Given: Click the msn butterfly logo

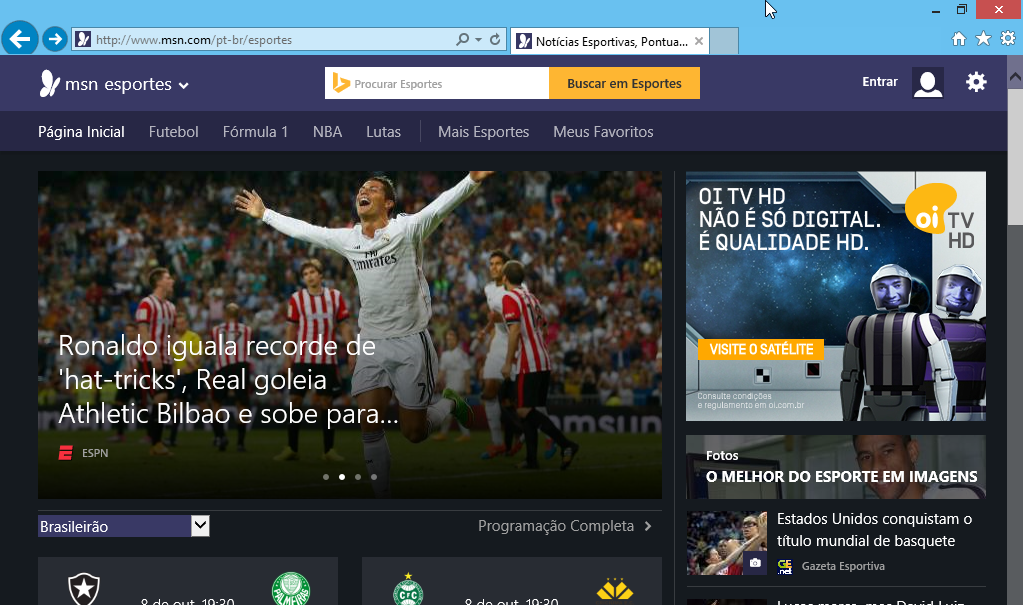Looking at the screenshot, I should (50, 84).
